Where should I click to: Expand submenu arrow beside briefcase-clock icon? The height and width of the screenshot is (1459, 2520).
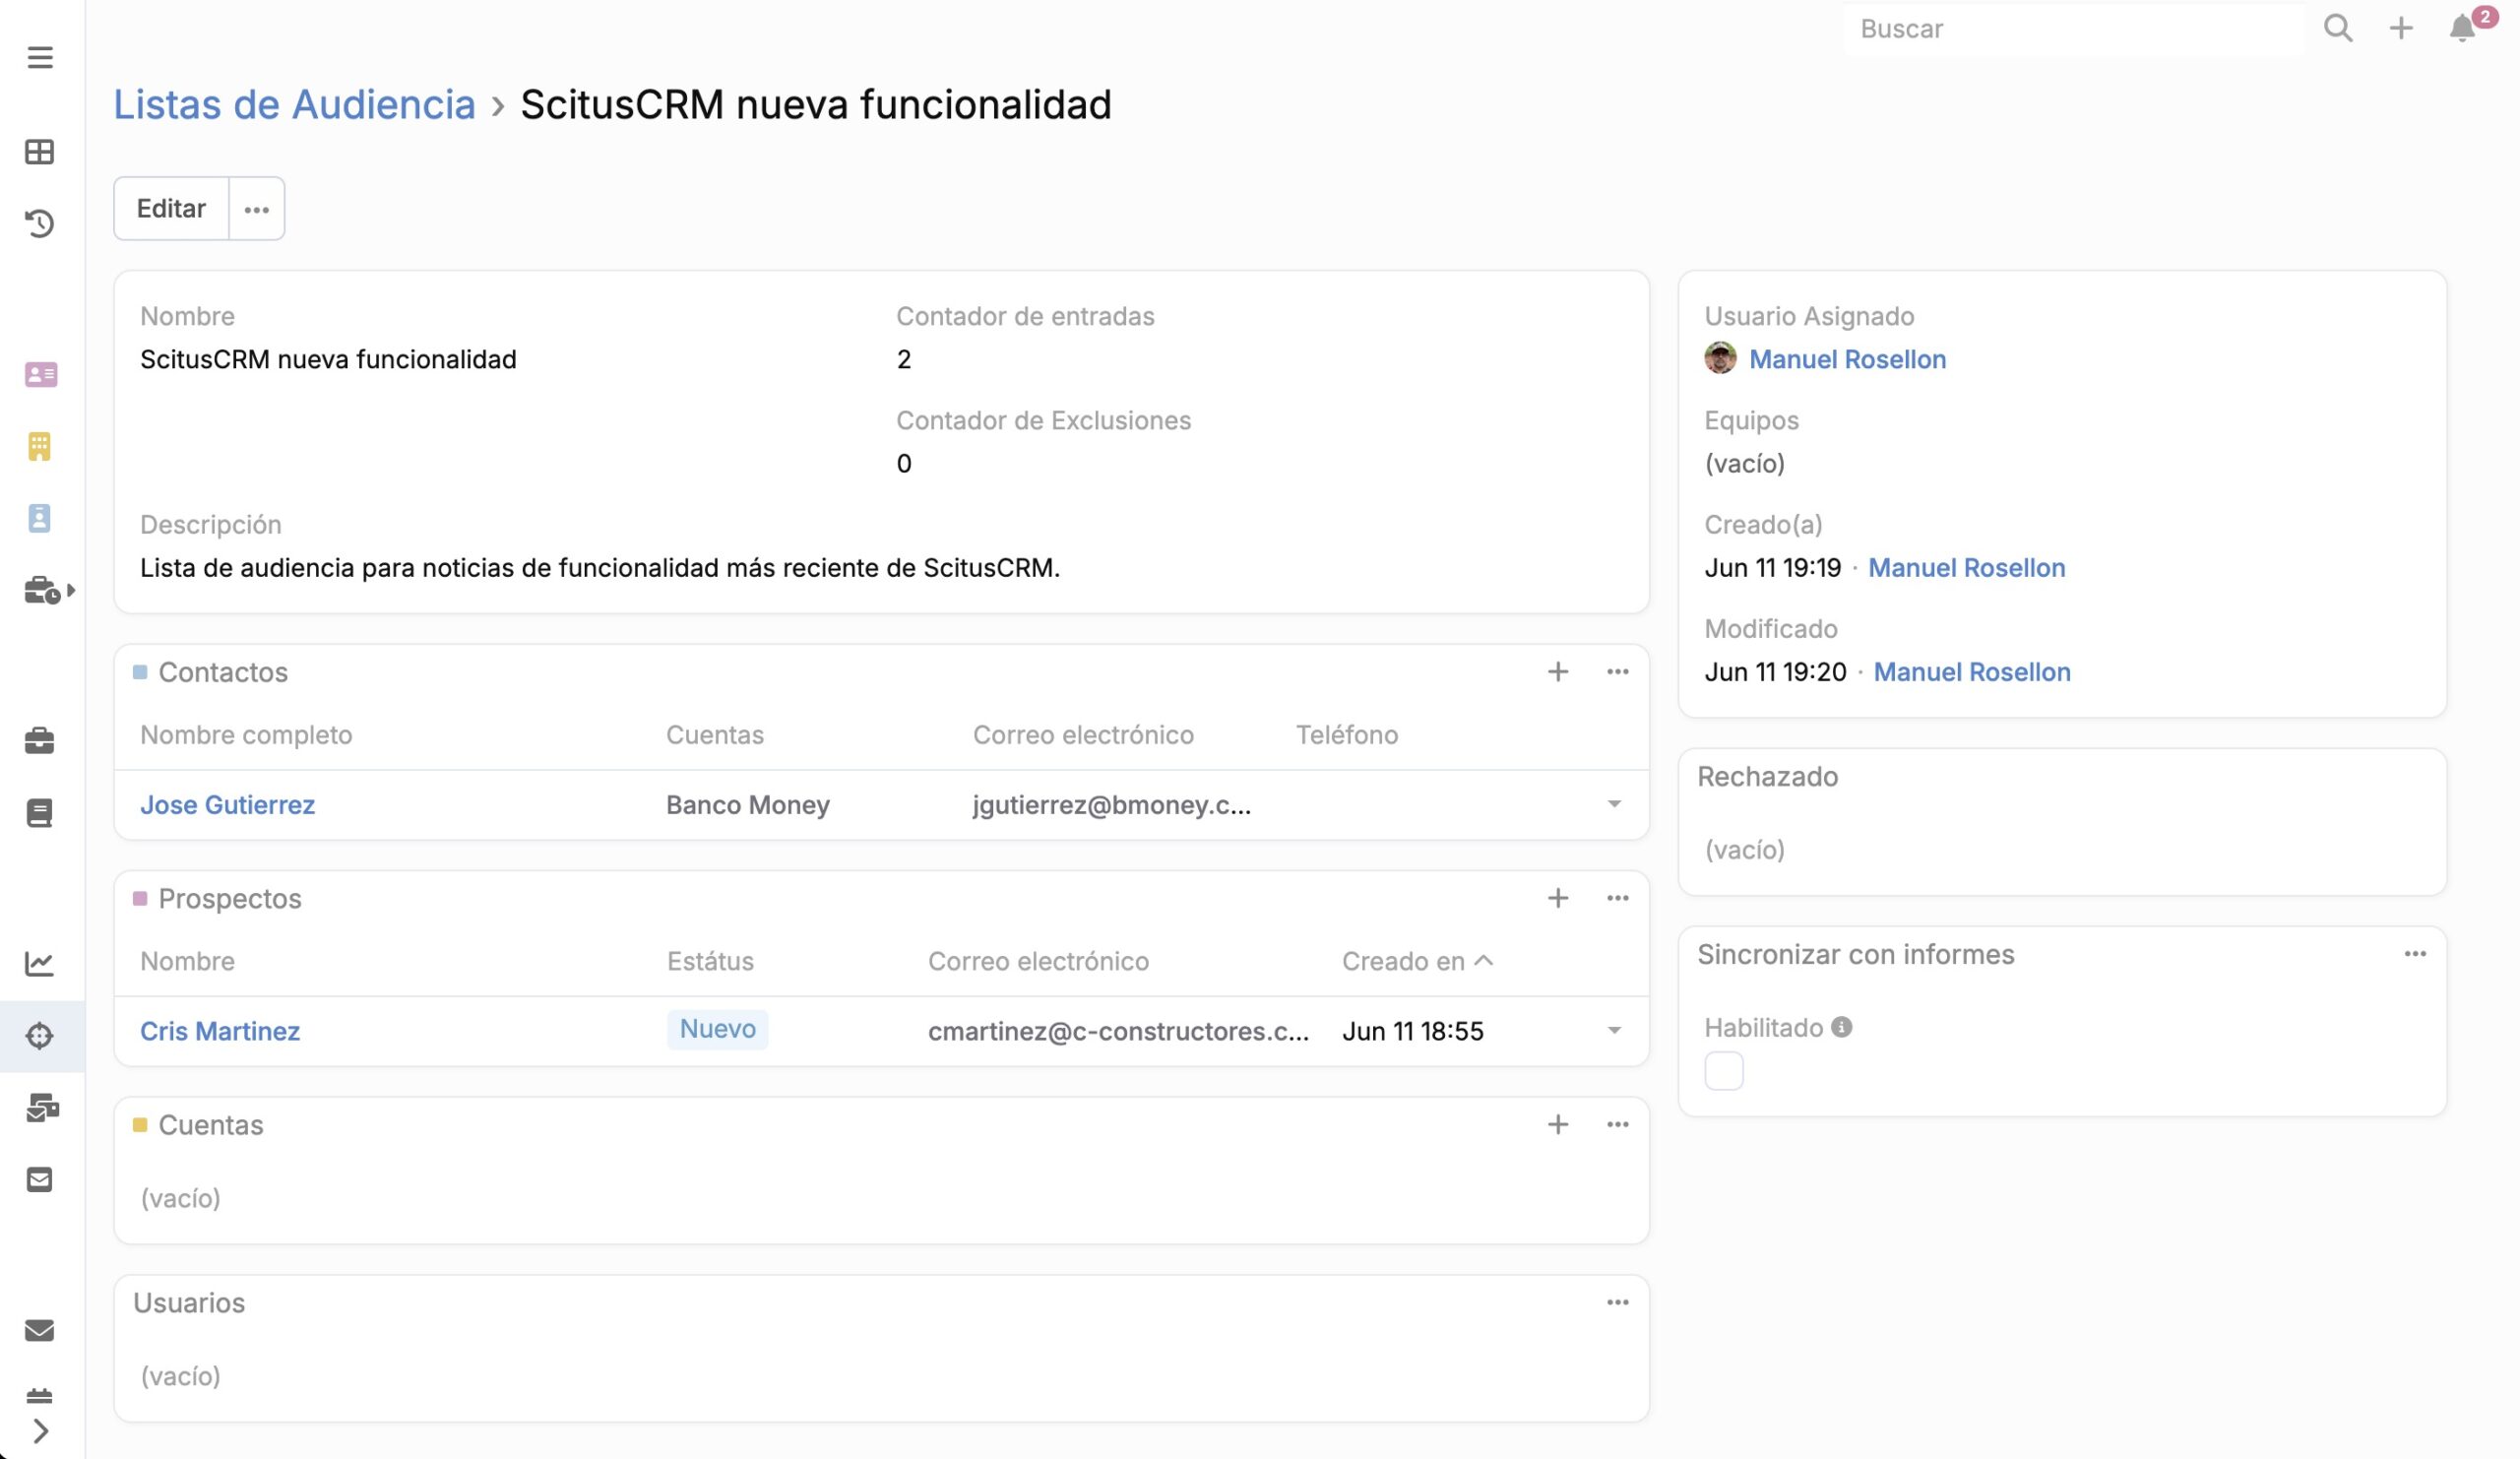71,590
